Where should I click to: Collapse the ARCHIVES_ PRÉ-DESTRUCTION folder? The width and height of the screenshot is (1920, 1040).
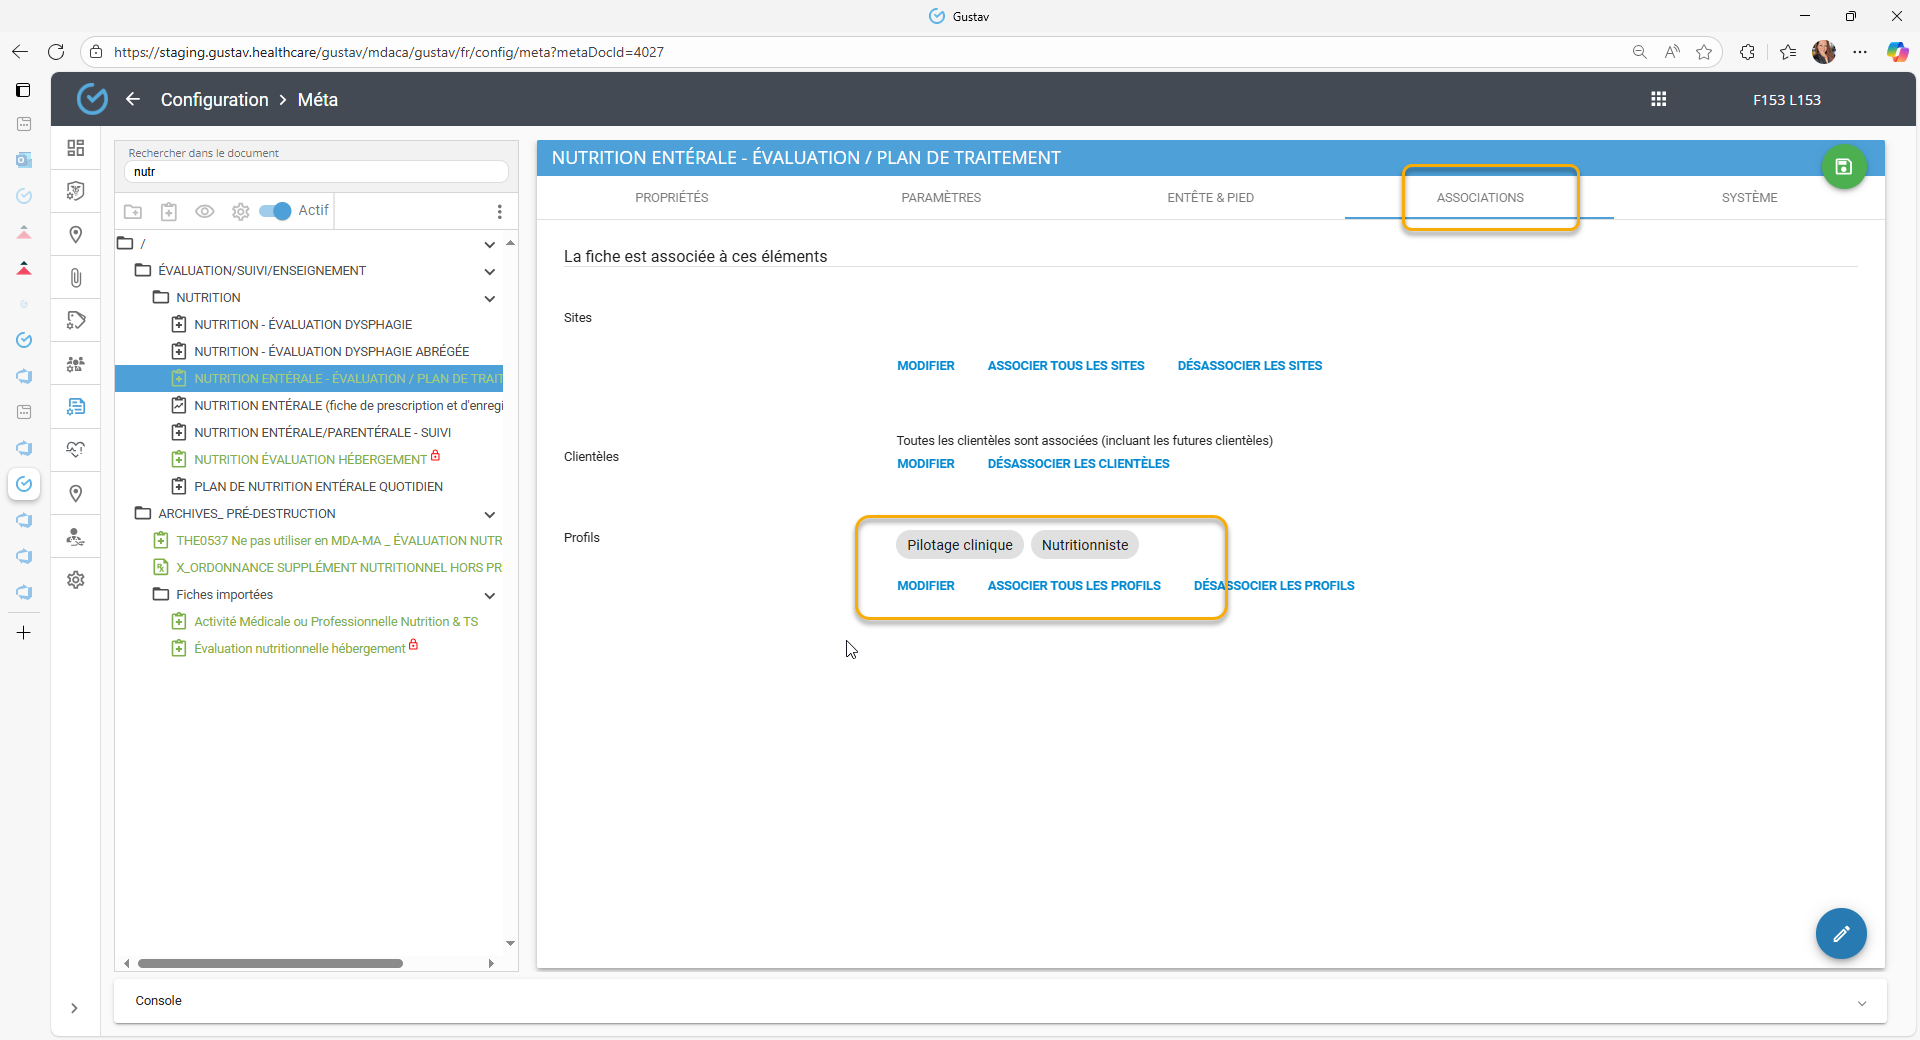pos(490,514)
